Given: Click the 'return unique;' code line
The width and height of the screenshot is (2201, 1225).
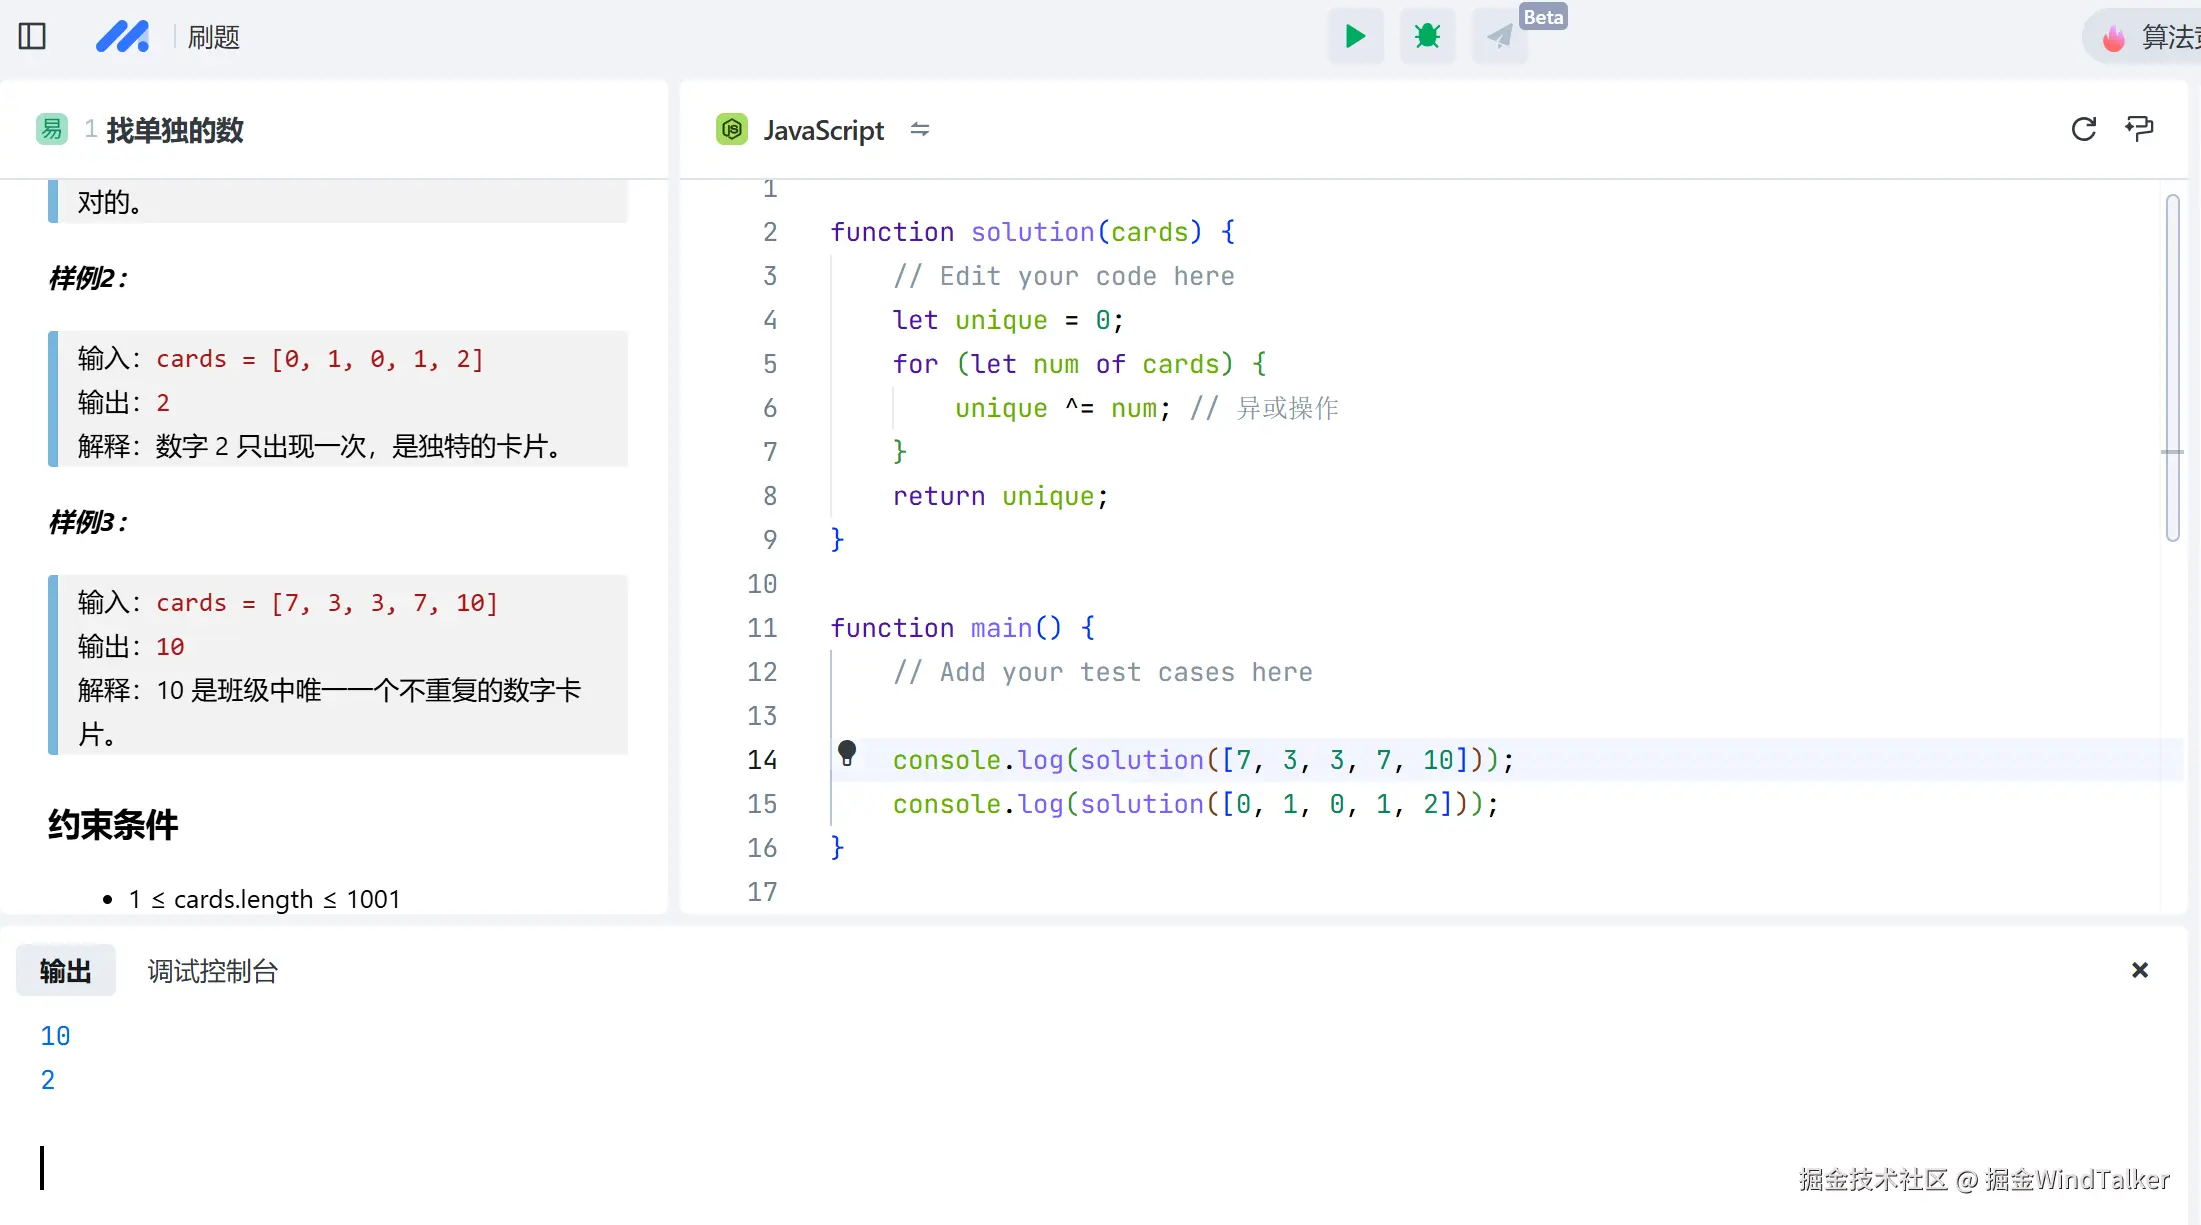Looking at the screenshot, I should pos(1000,496).
